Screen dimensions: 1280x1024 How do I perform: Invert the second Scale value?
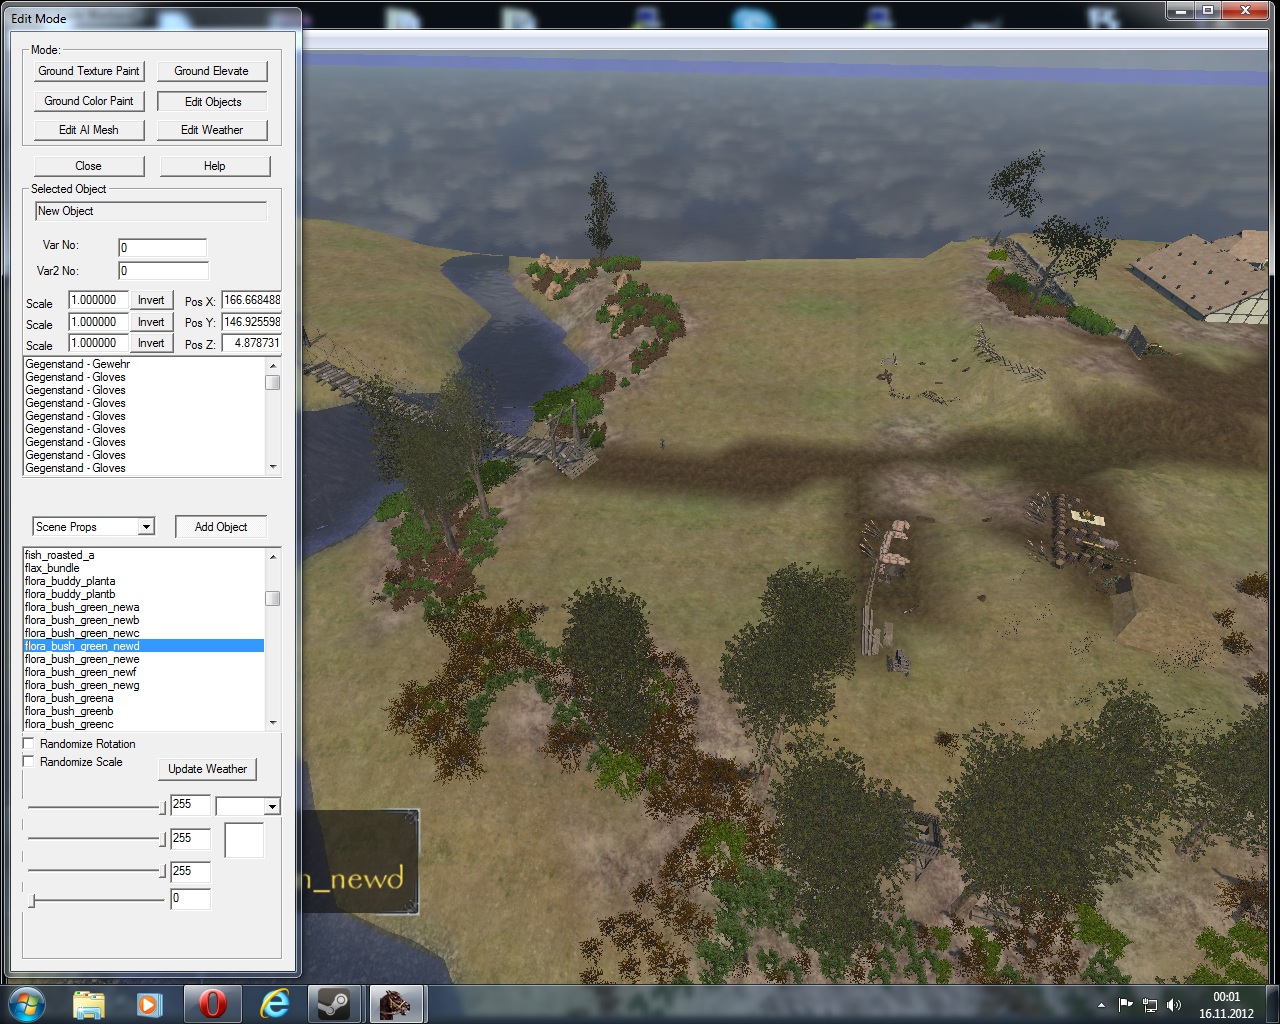(x=151, y=322)
